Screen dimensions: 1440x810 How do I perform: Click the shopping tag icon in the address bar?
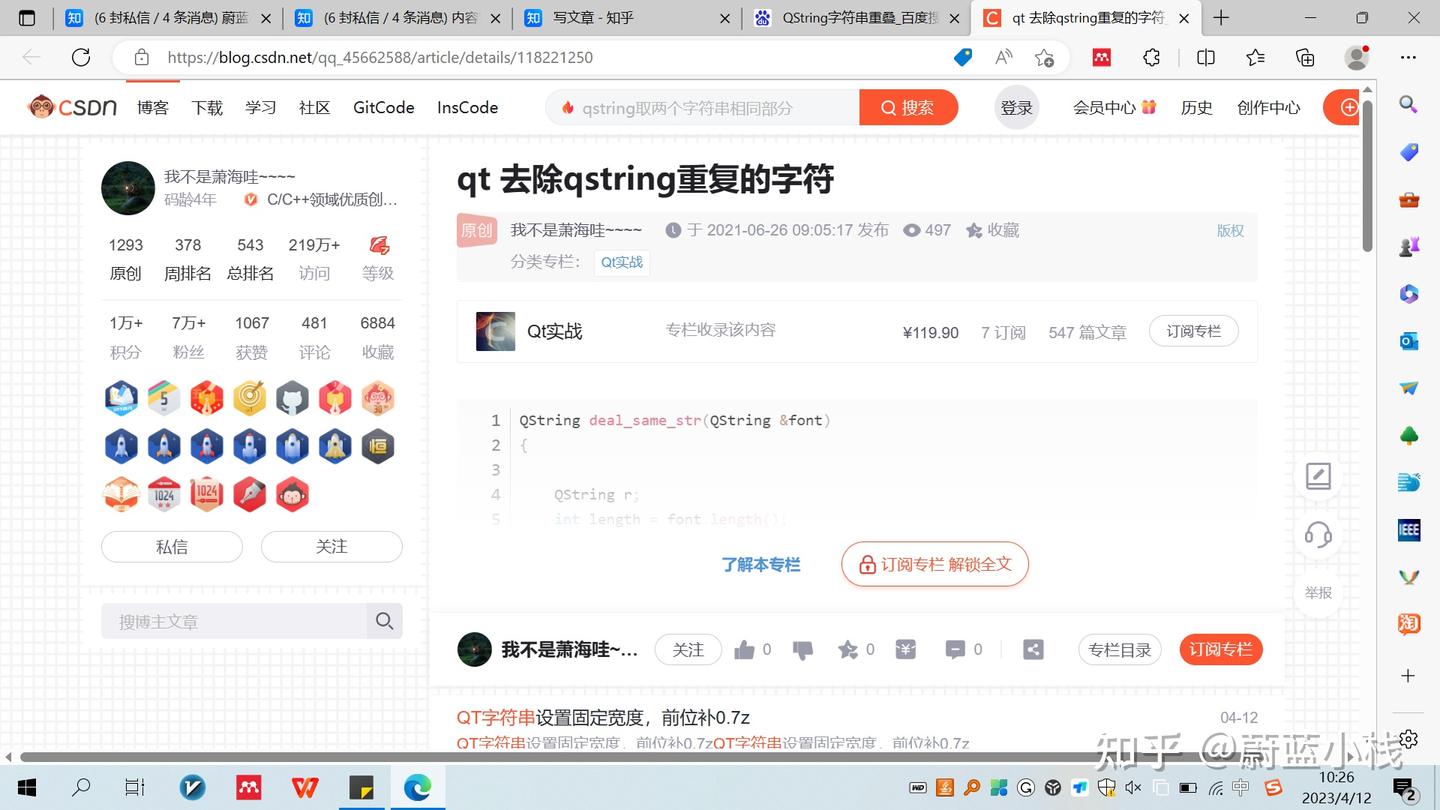click(x=963, y=58)
